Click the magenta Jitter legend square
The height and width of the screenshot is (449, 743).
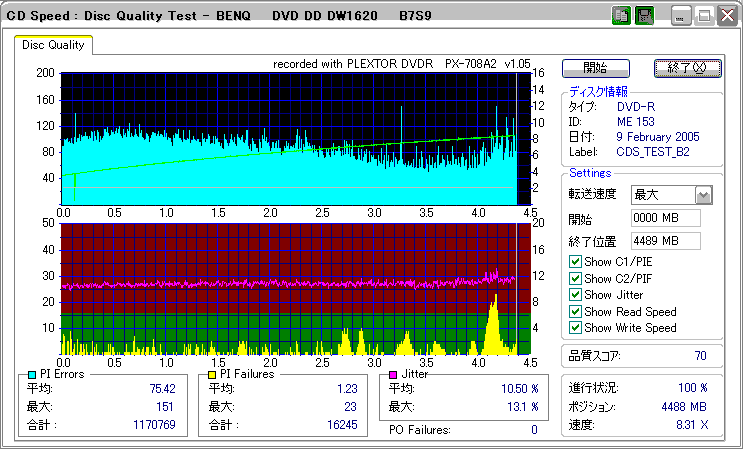pos(393,374)
